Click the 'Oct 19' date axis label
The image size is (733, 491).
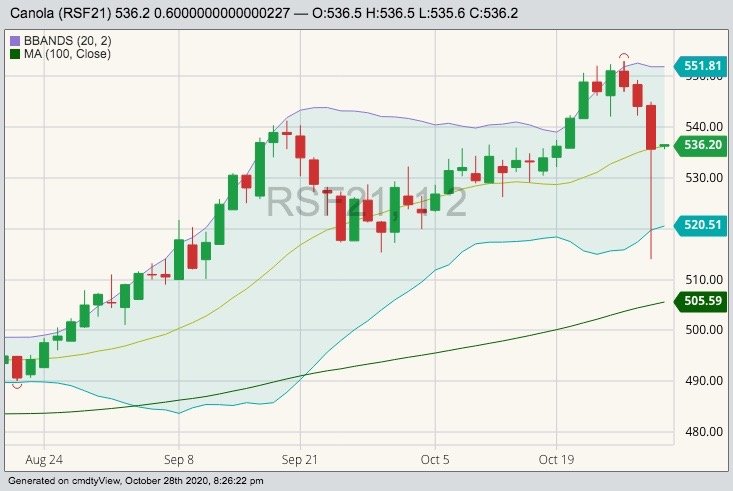tap(556, 460)
